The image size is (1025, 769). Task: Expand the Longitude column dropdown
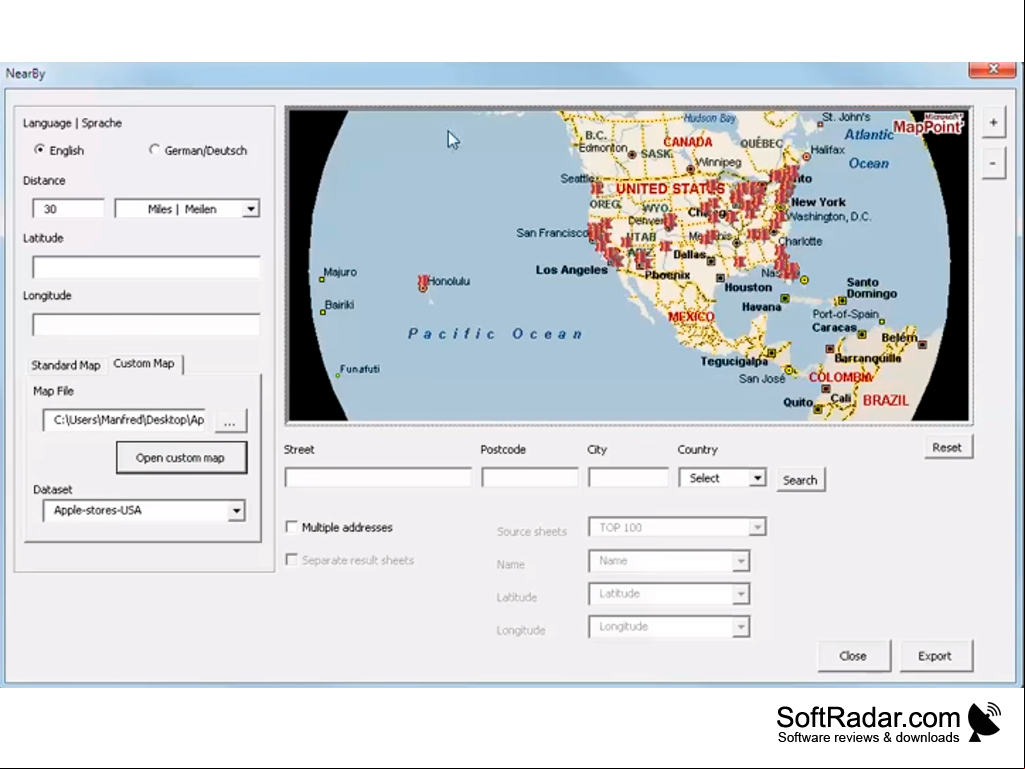[741, 626]
